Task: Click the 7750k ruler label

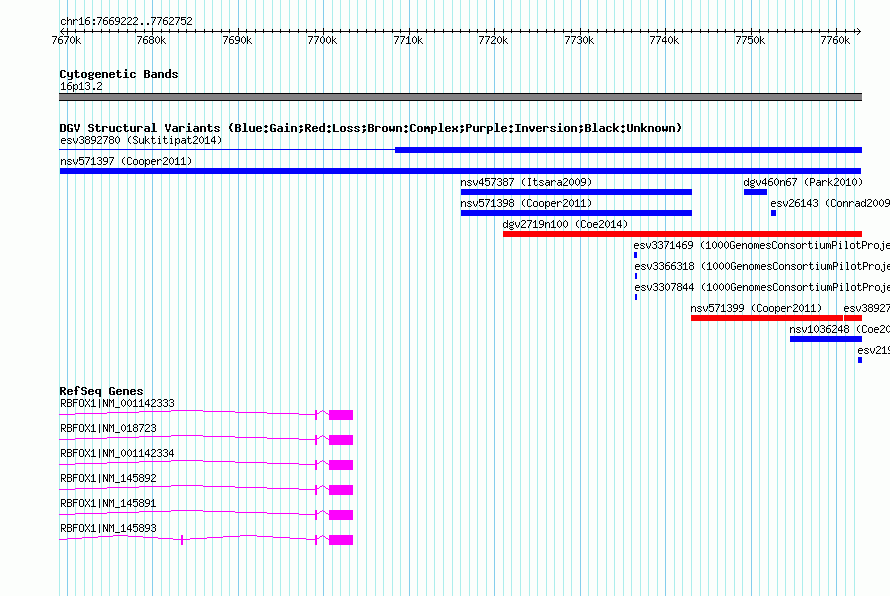Action: tap(750, 40)
